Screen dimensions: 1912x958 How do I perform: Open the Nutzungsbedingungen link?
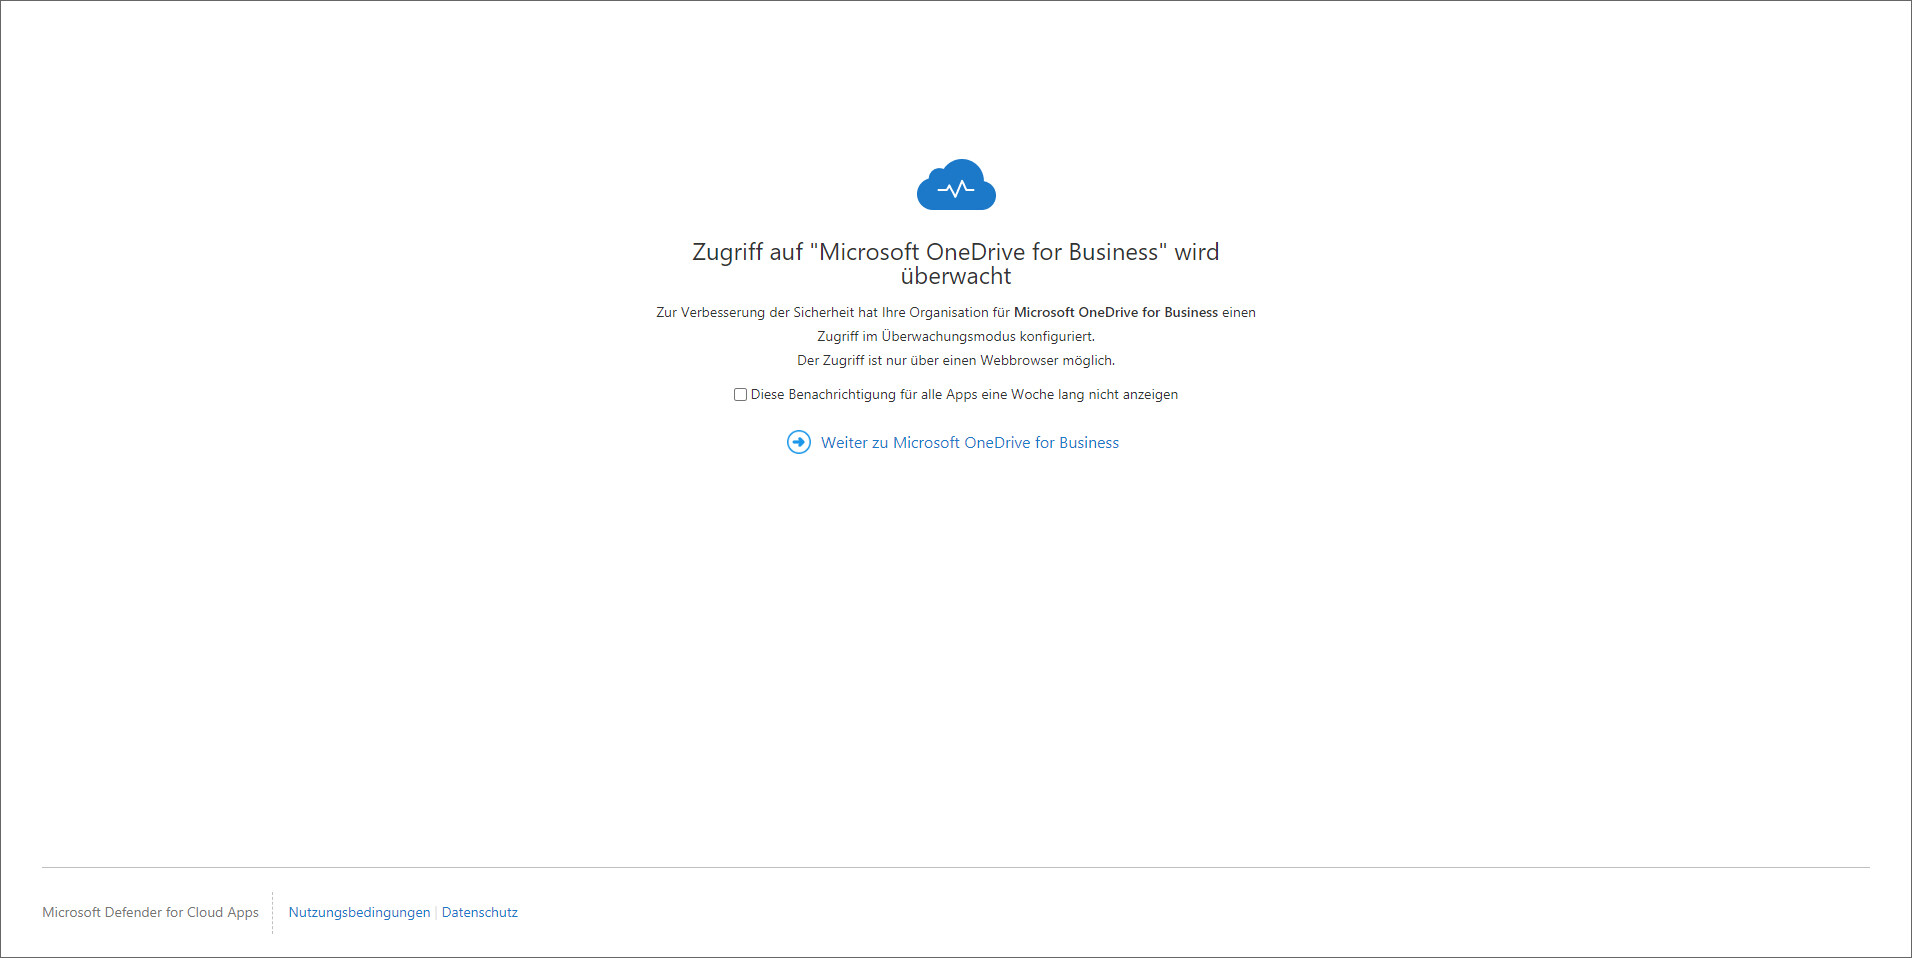359,912
